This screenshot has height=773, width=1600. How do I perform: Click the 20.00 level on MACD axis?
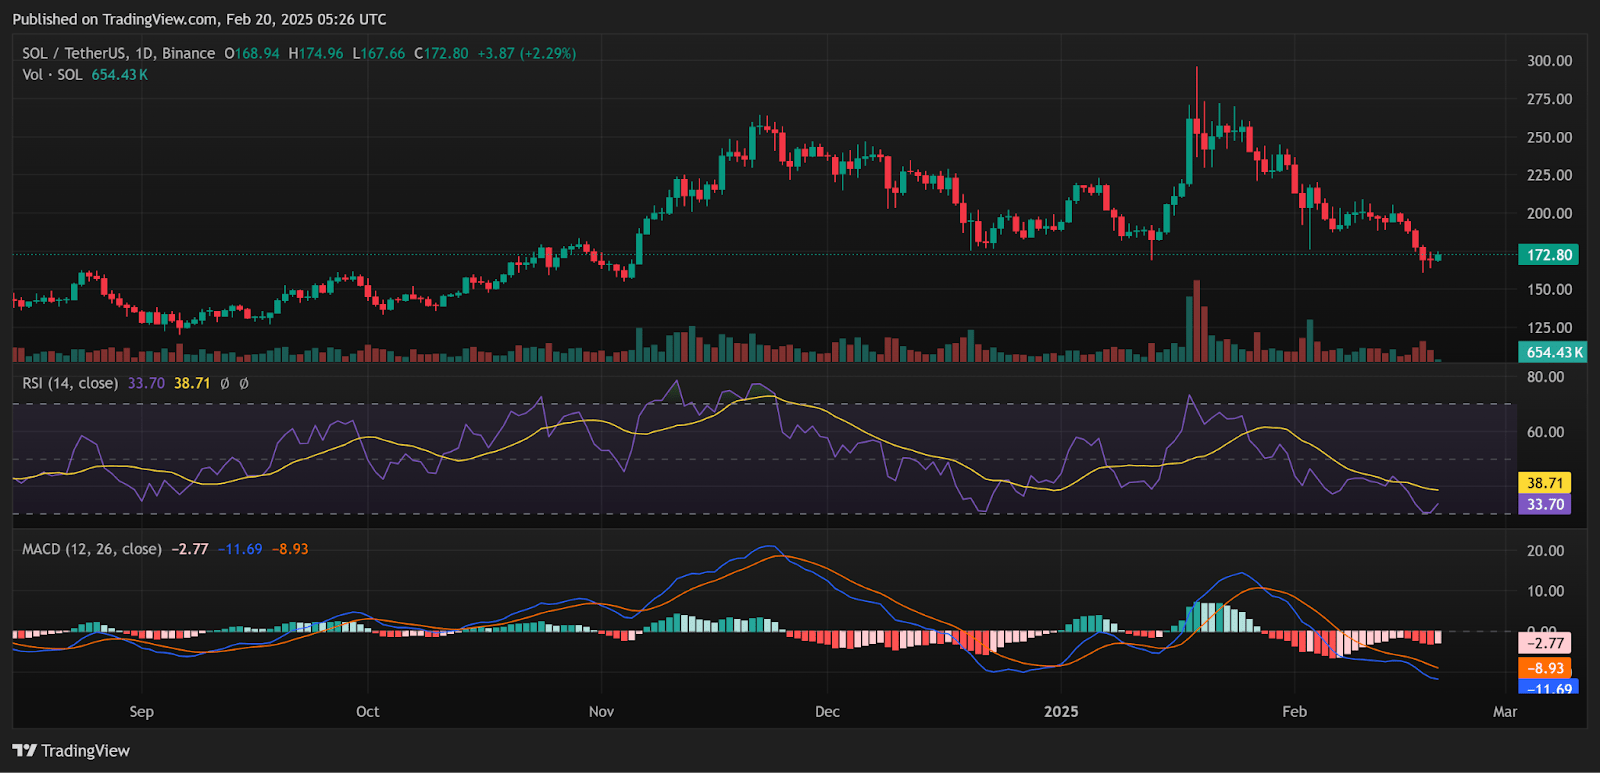coord(1545,551)
